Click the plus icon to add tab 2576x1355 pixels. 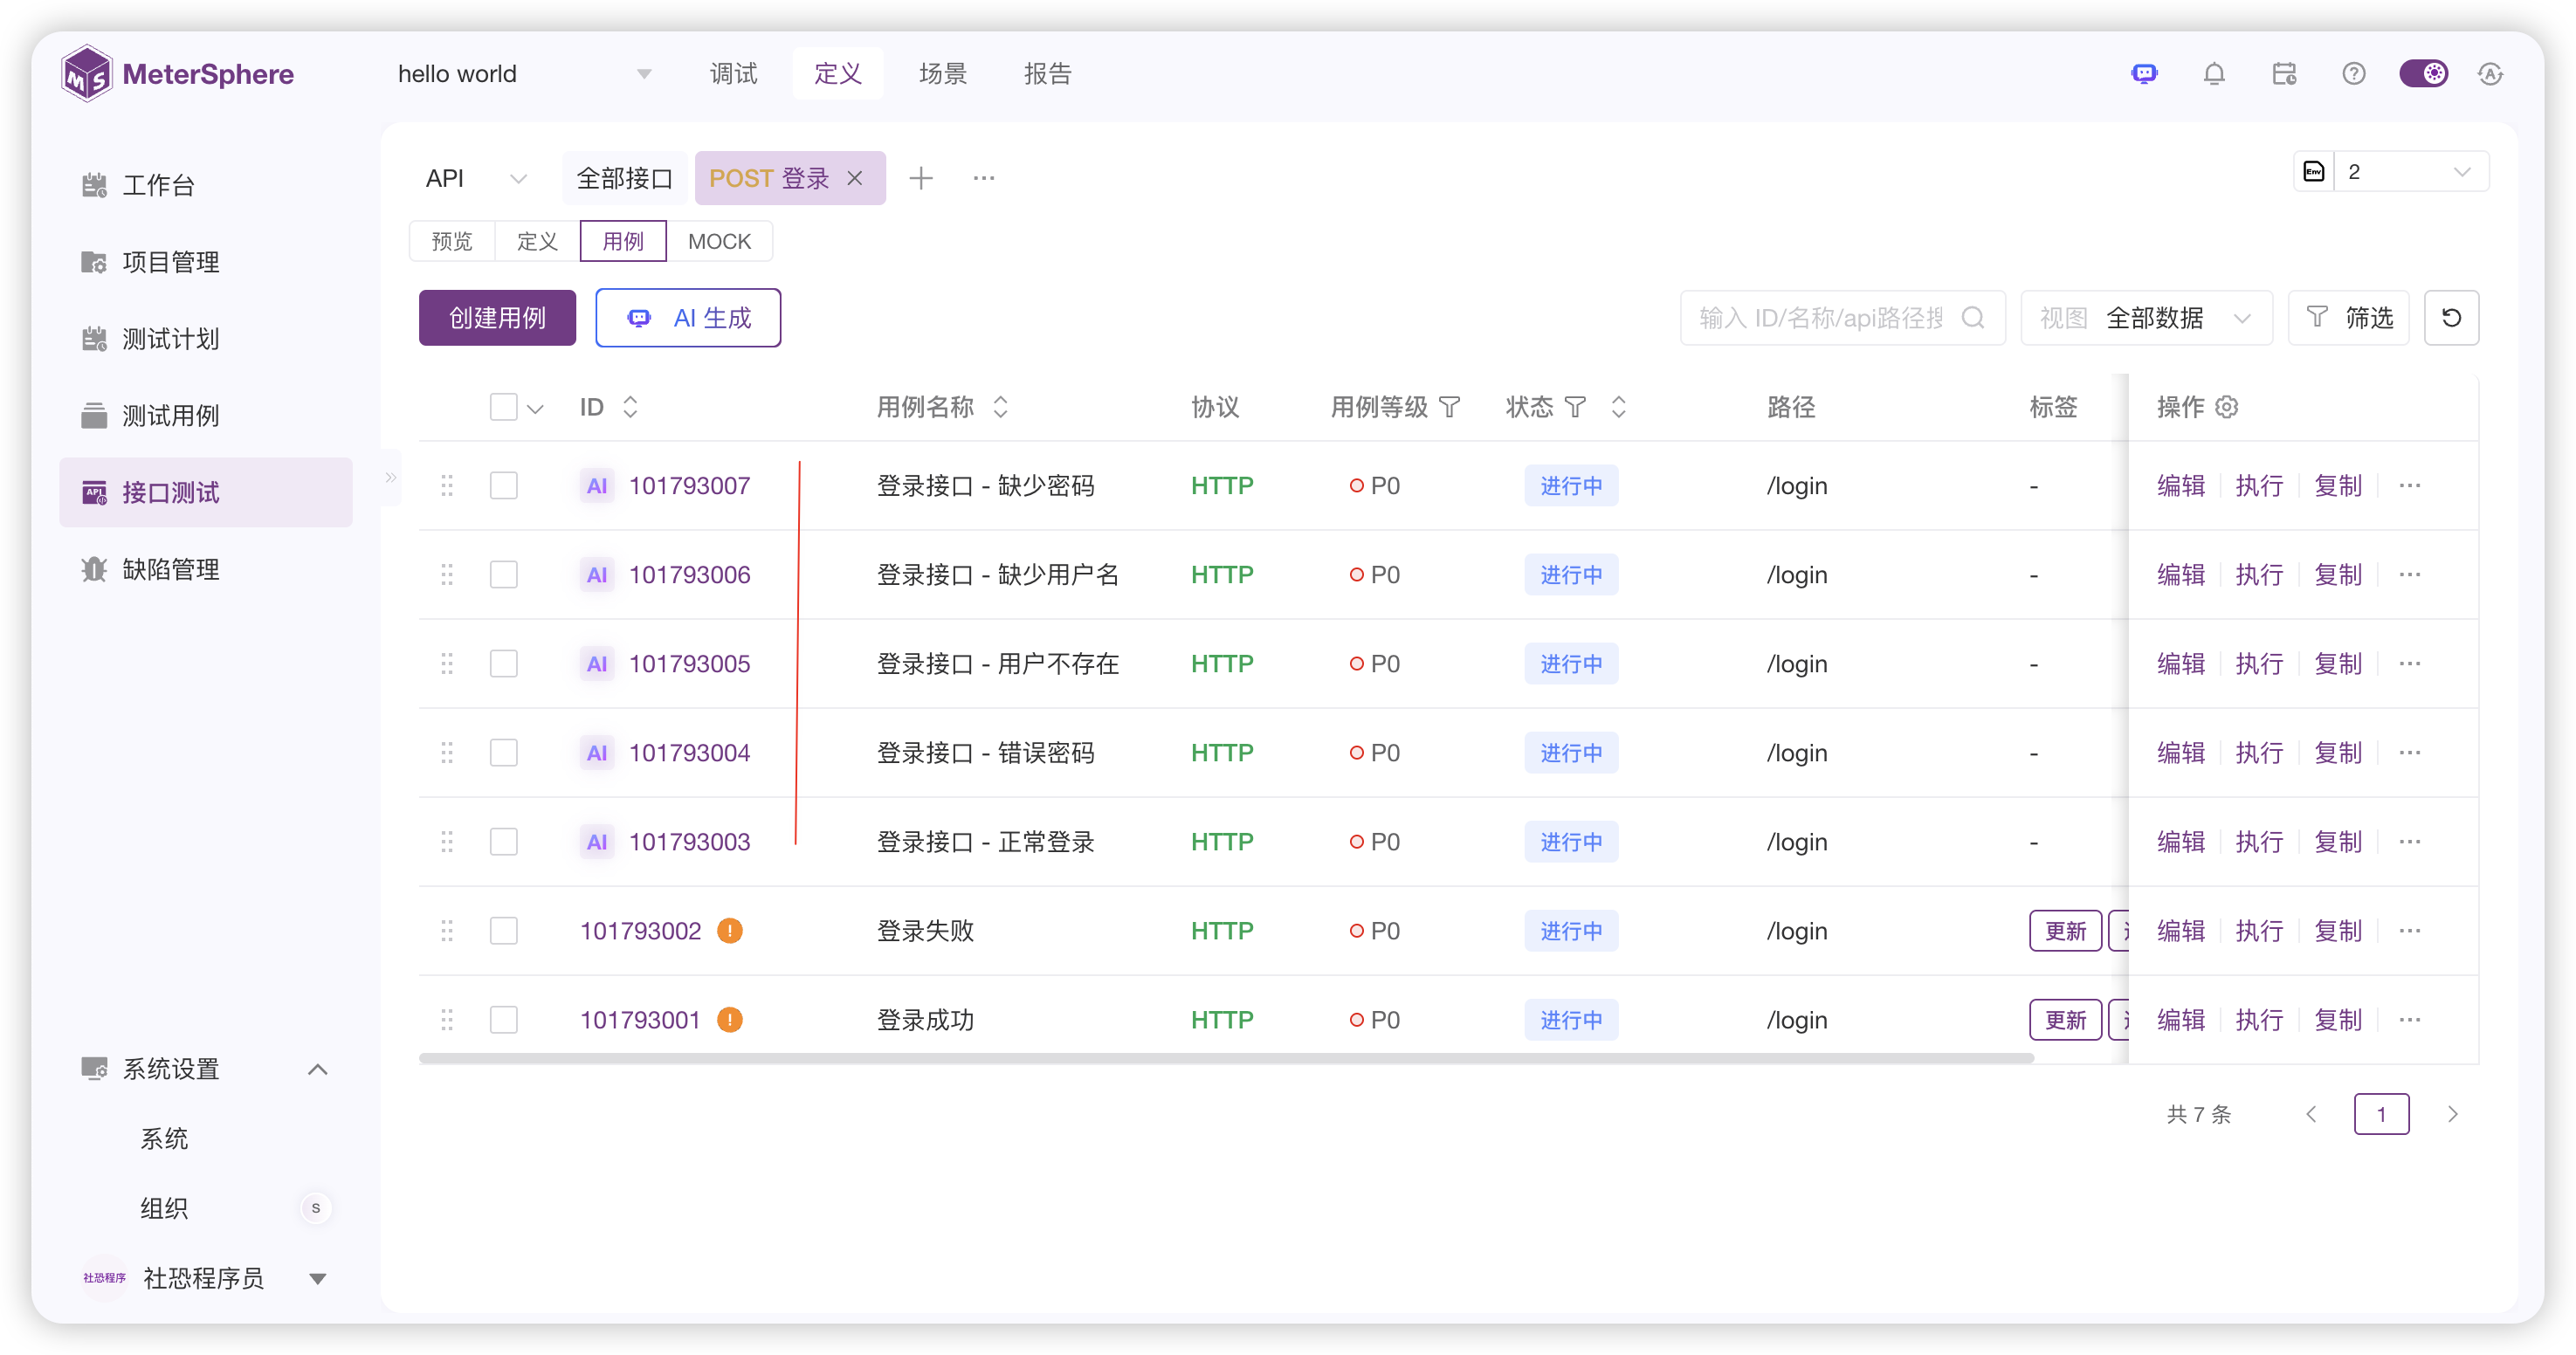921,178
